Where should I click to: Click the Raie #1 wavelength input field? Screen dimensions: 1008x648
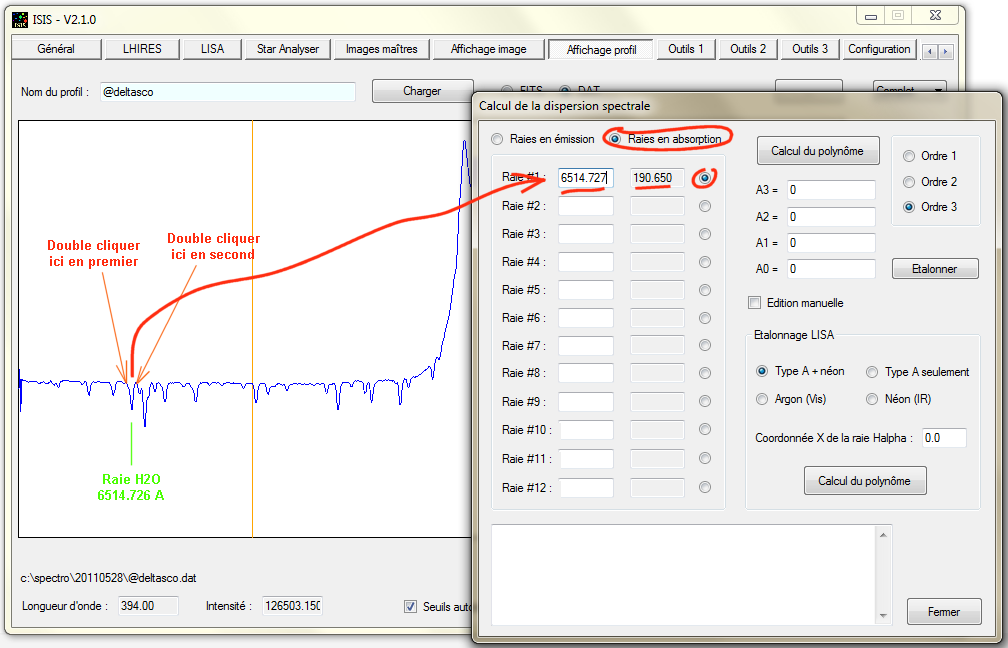click(585, 178)
